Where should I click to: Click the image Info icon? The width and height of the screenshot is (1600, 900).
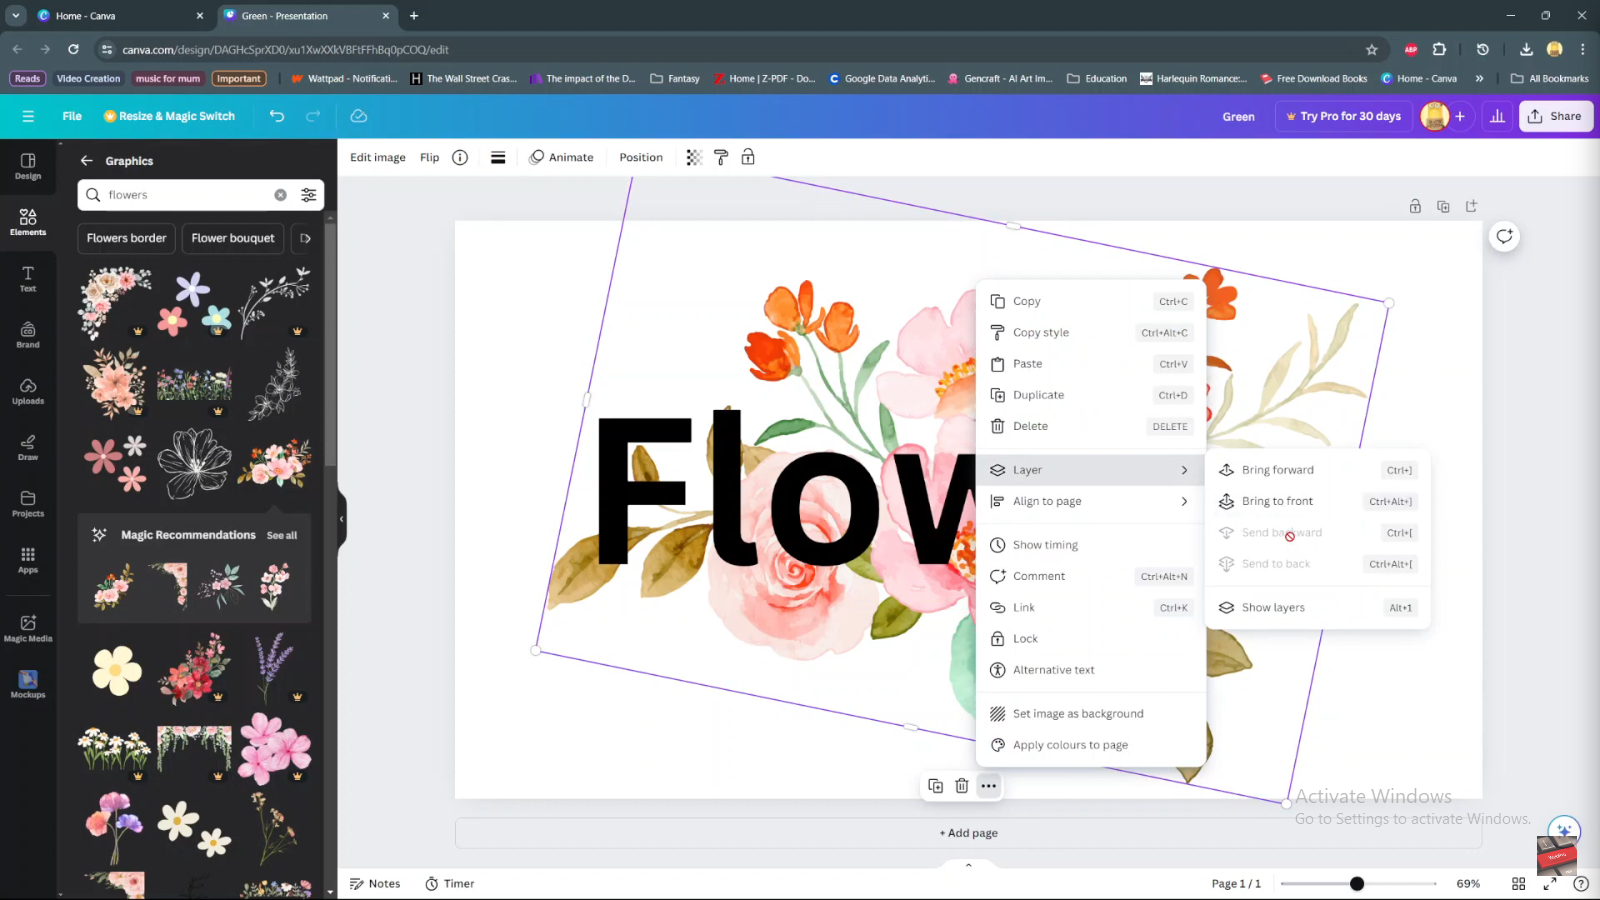(460, 157)
